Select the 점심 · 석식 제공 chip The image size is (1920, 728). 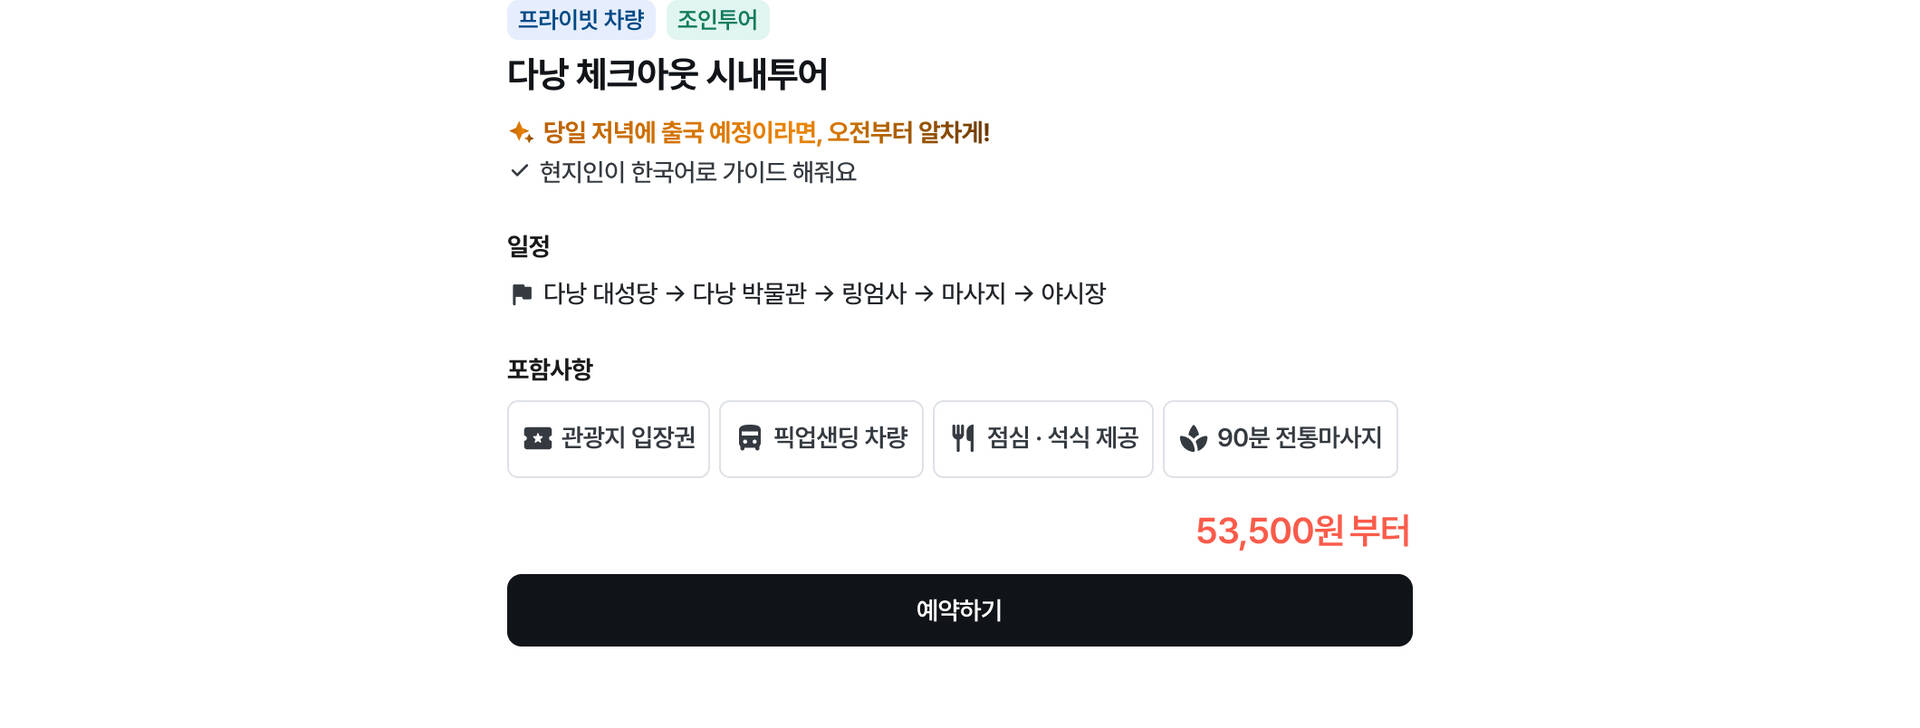point(1043,439)
